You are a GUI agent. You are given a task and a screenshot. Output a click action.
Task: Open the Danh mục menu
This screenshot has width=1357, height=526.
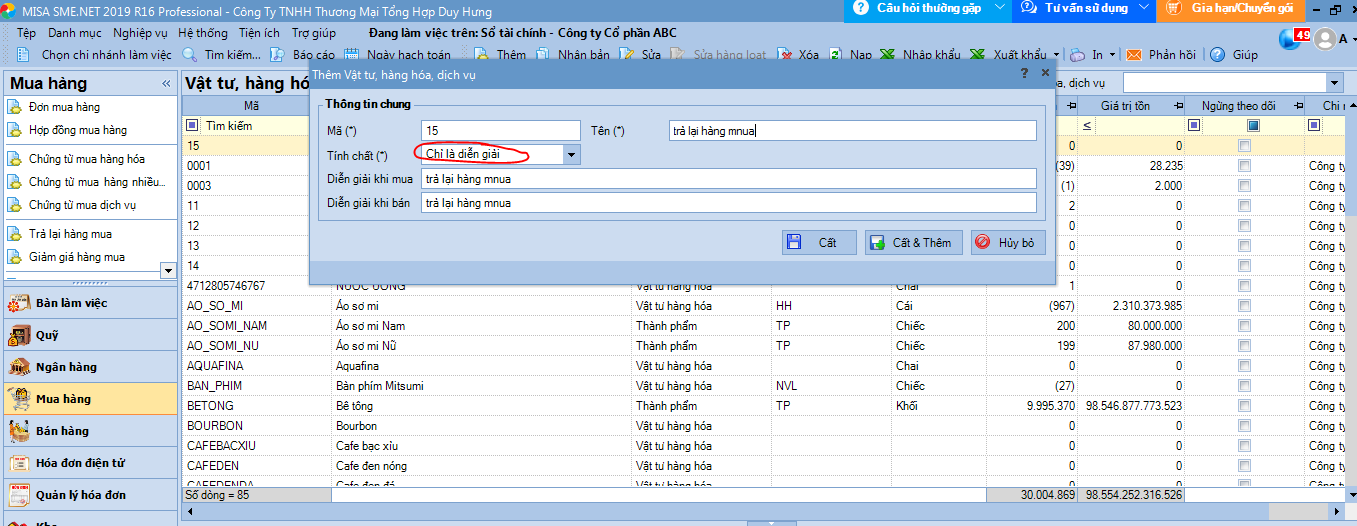(x=75, y=33)
